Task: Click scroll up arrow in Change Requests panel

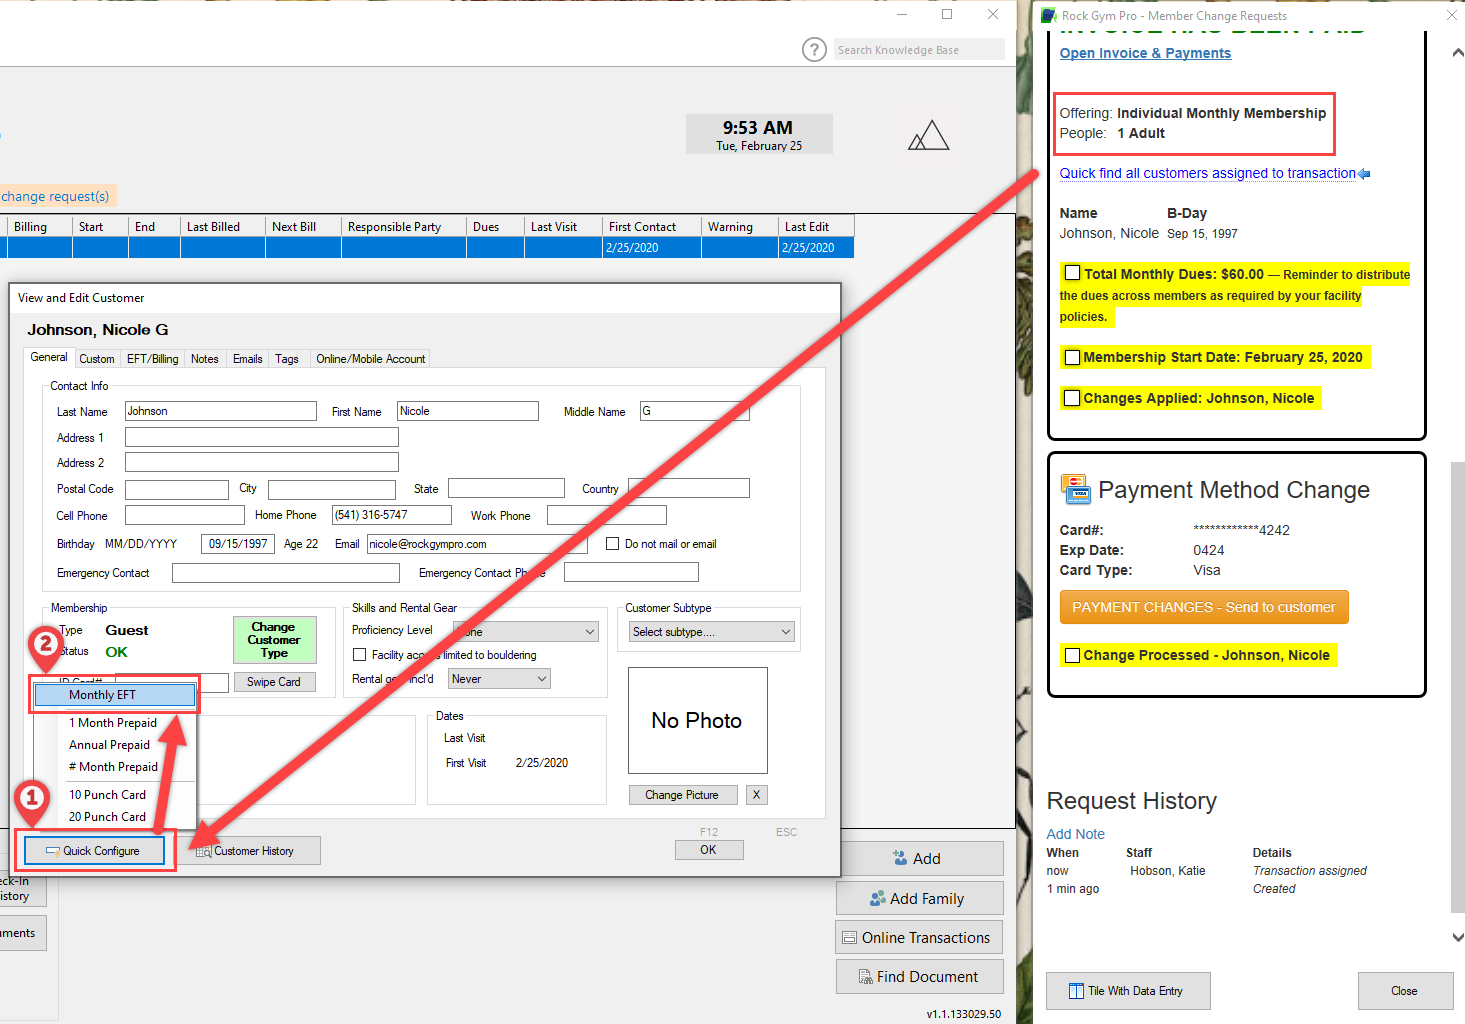Action: (1457, 53)
